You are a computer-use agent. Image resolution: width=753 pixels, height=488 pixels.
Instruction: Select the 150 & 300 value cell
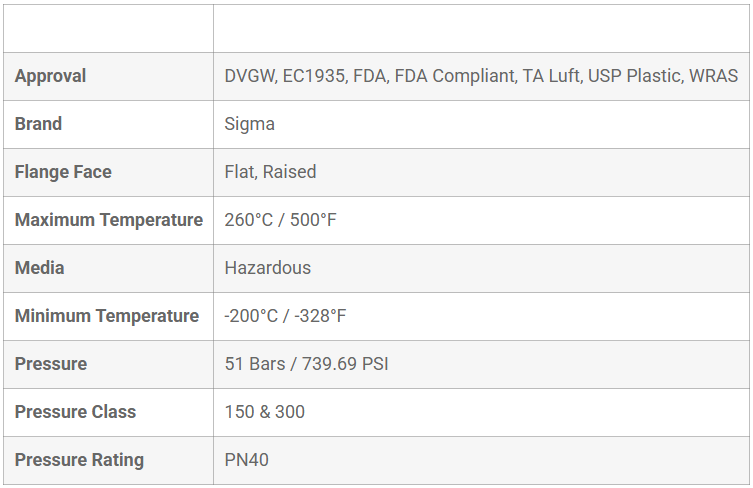265,412
